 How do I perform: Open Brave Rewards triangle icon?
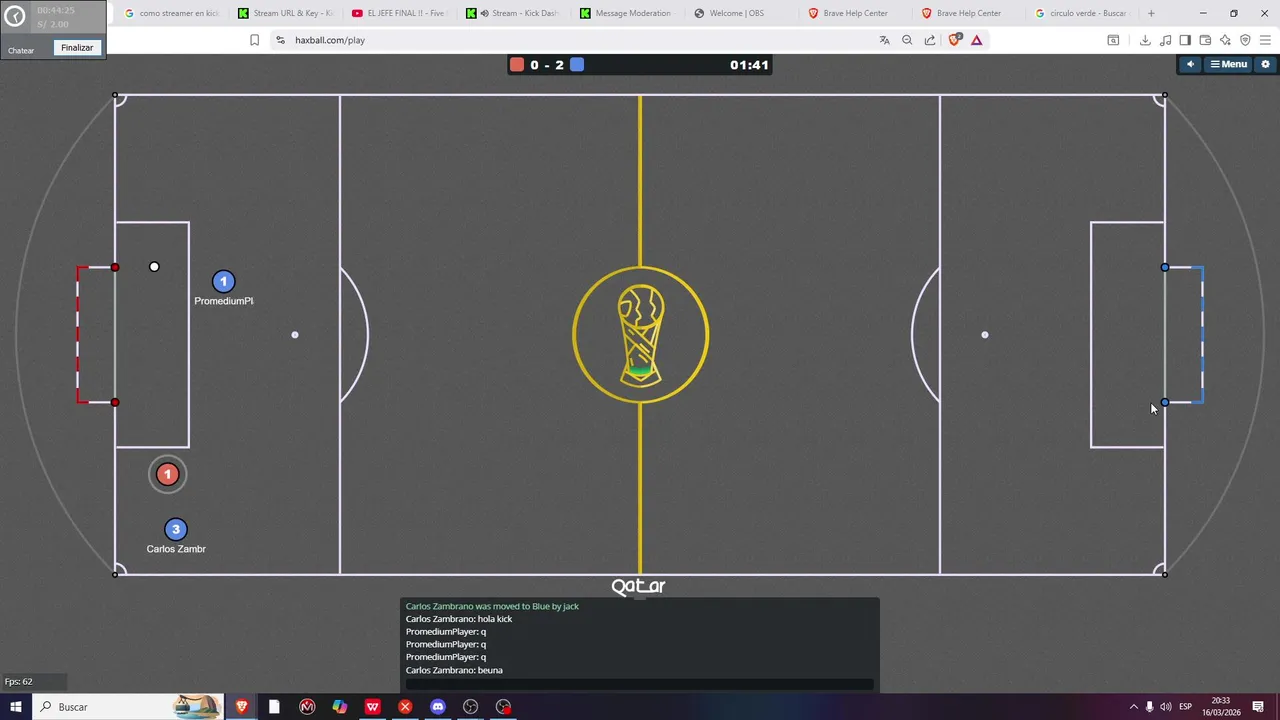(x=977, y=40)
